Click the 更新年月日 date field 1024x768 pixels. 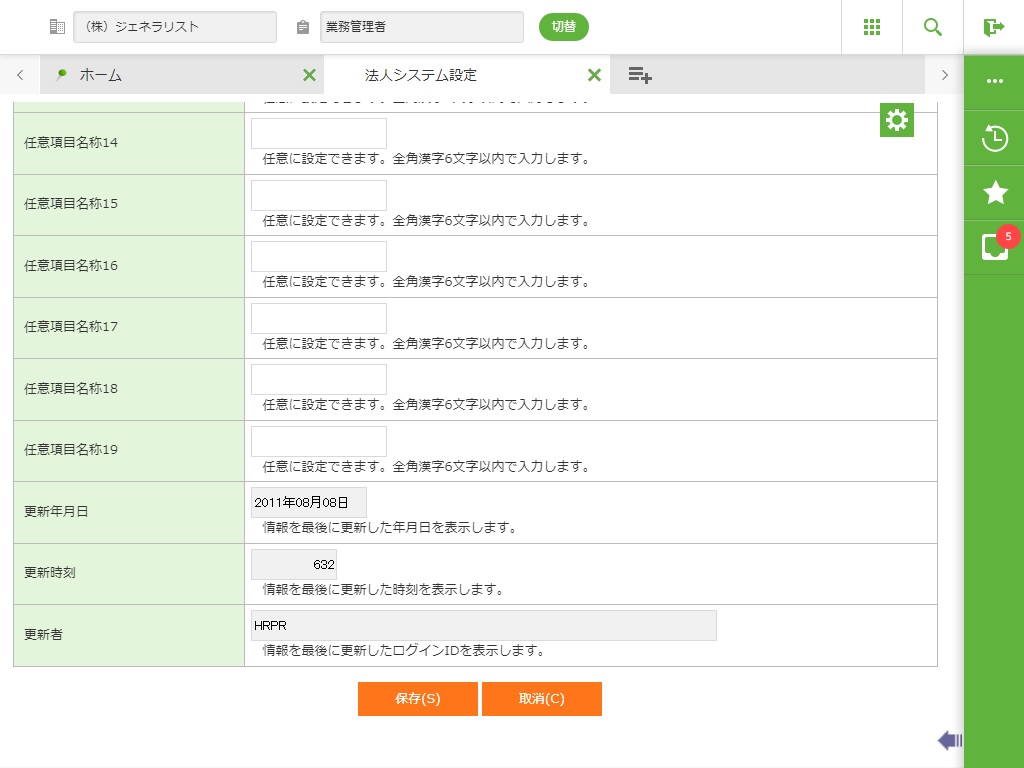point(309,503)
